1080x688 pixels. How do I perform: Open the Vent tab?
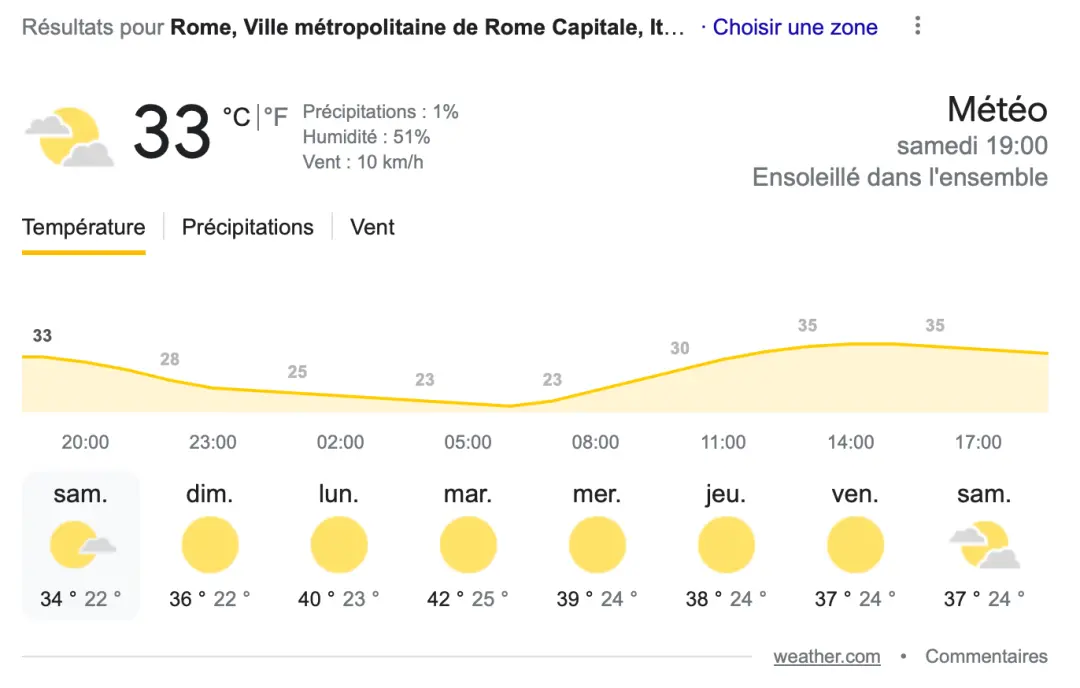(x=372, y=228)
